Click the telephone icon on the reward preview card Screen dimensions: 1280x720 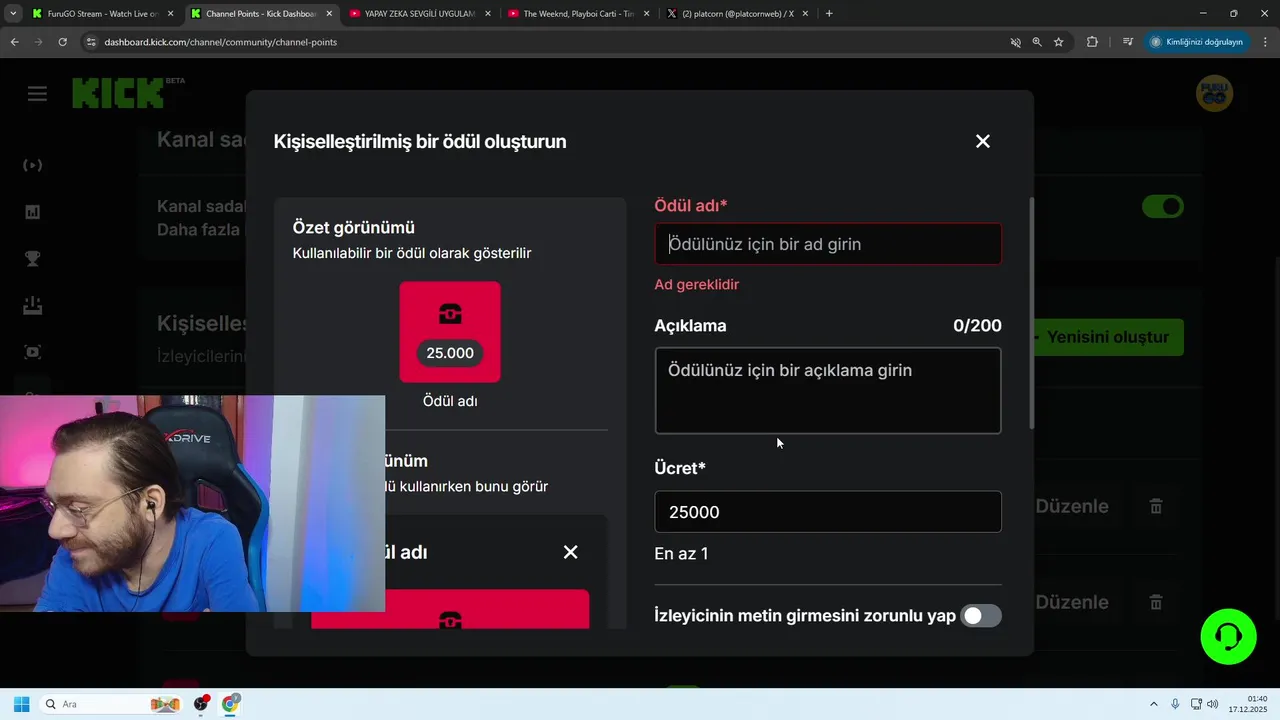click(450, 314)
